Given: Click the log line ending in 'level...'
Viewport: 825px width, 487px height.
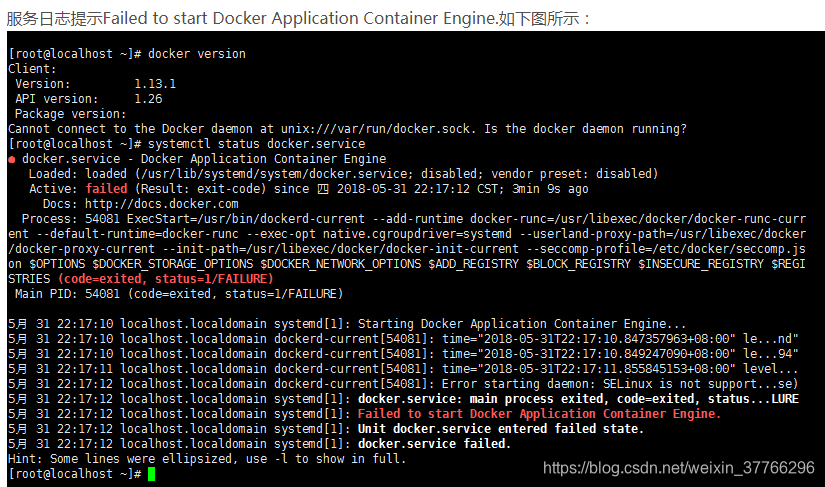Looking at the screenshot, I should (404, 369).
